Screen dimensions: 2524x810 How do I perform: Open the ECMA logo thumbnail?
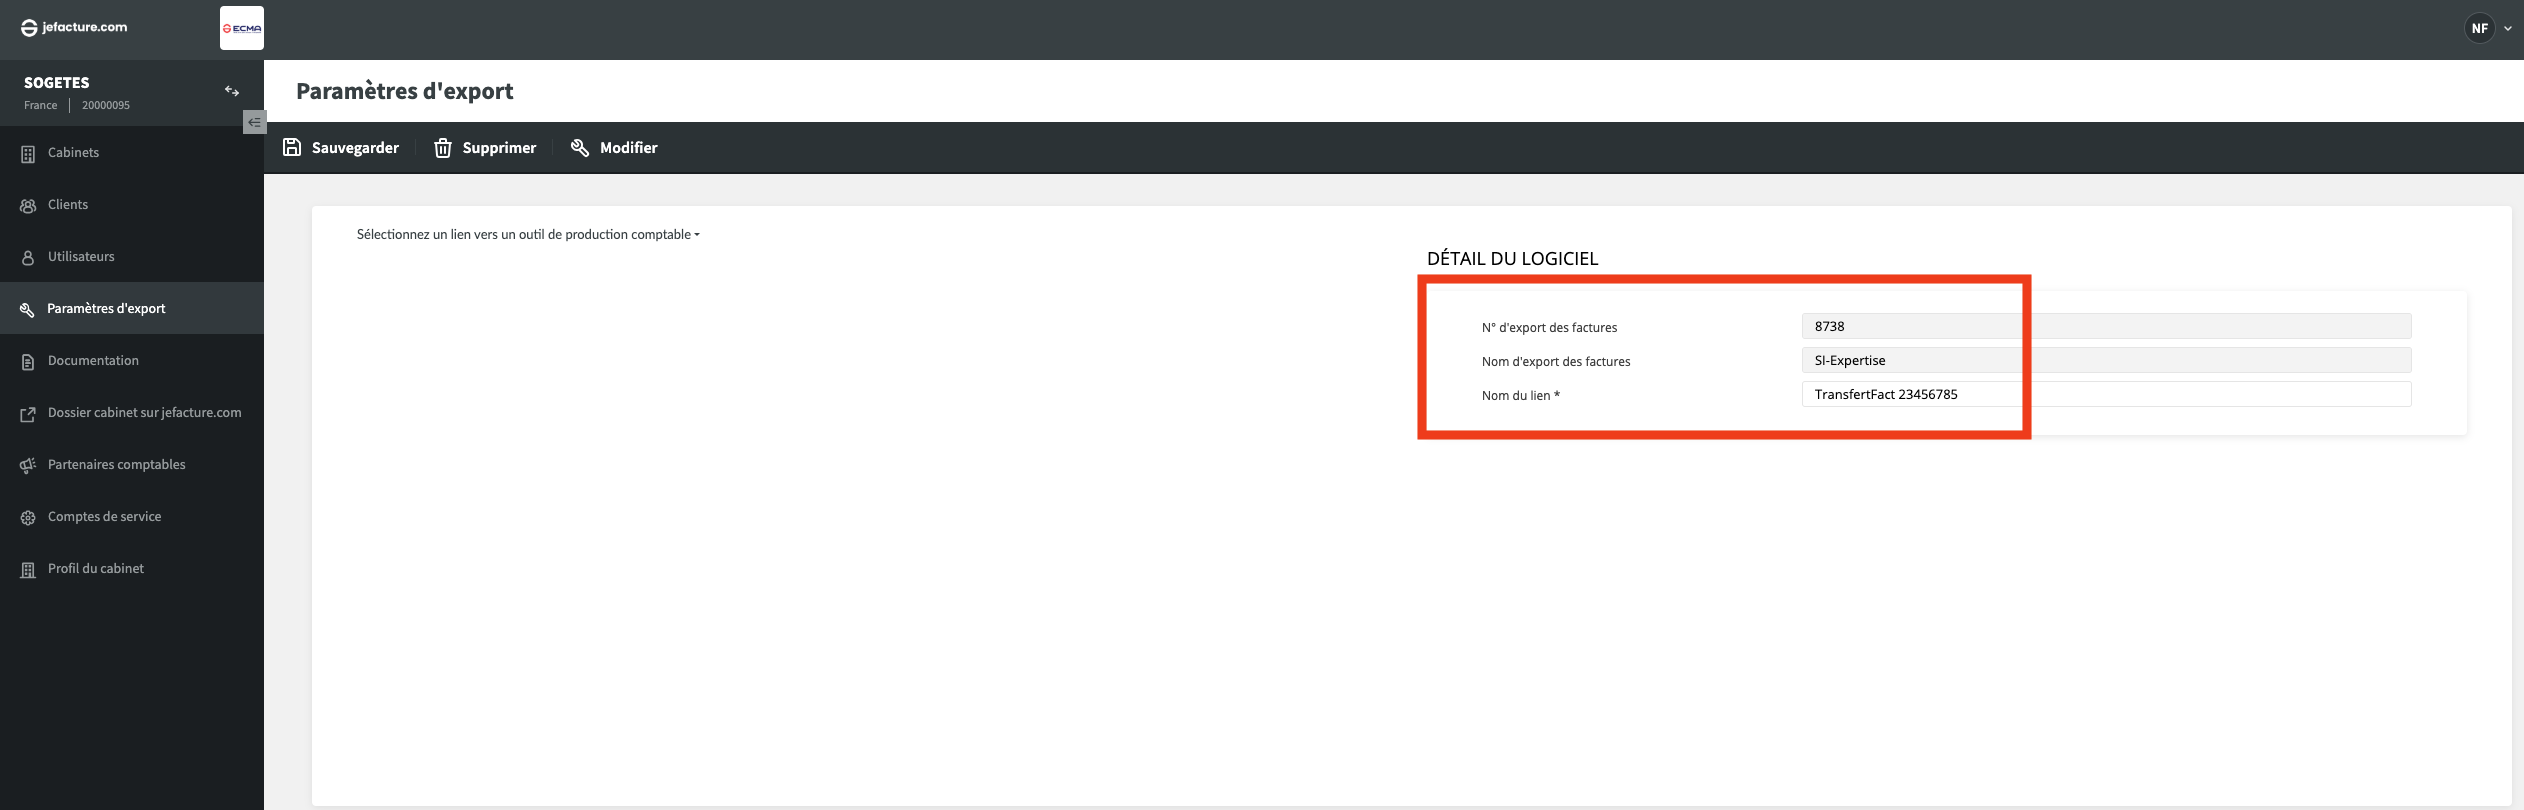pos(242,28)
